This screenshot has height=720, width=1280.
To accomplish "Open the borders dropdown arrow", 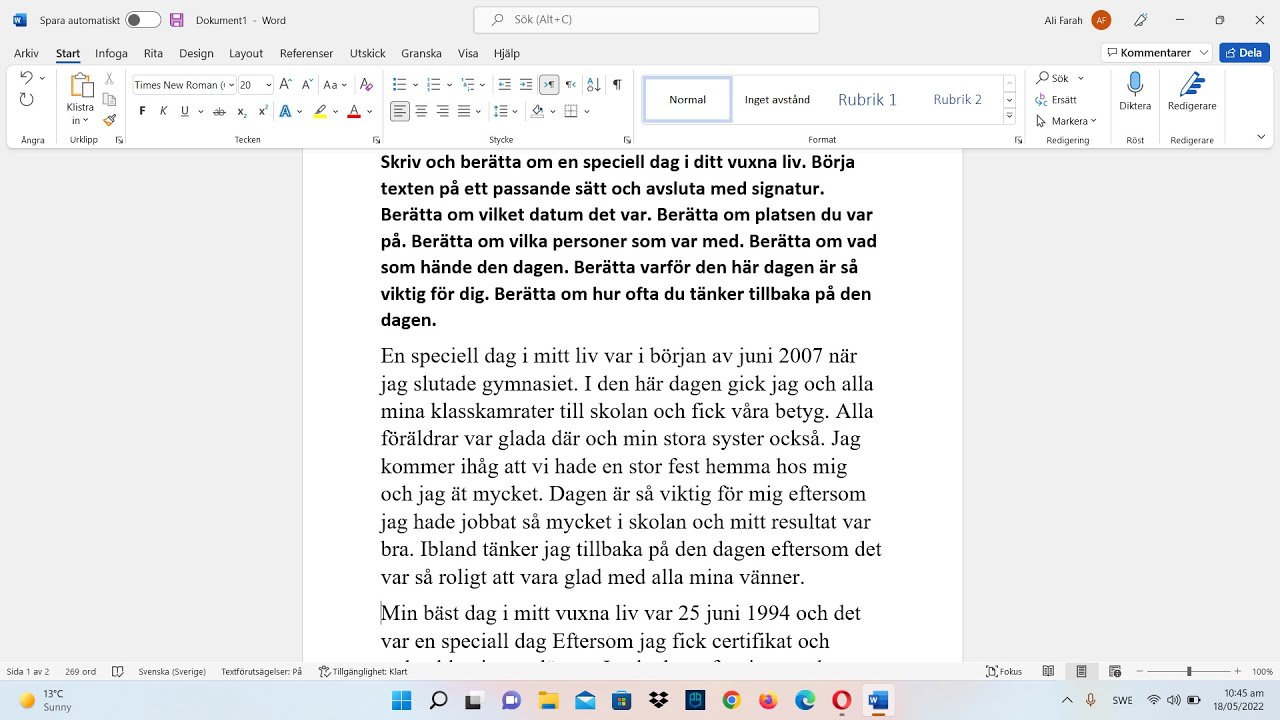I will click(586, 111).
